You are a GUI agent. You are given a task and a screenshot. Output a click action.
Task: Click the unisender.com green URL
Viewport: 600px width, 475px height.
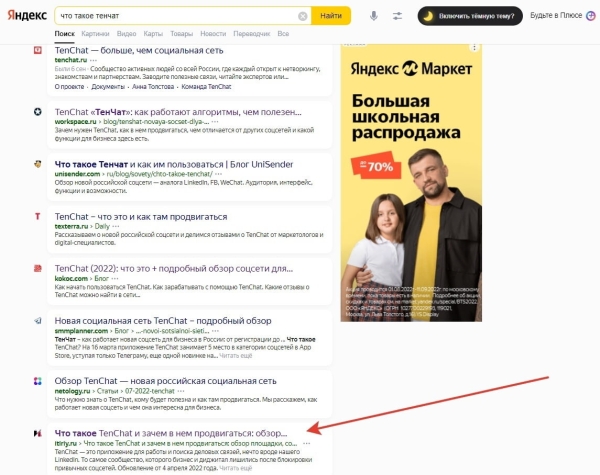[77, 174]
